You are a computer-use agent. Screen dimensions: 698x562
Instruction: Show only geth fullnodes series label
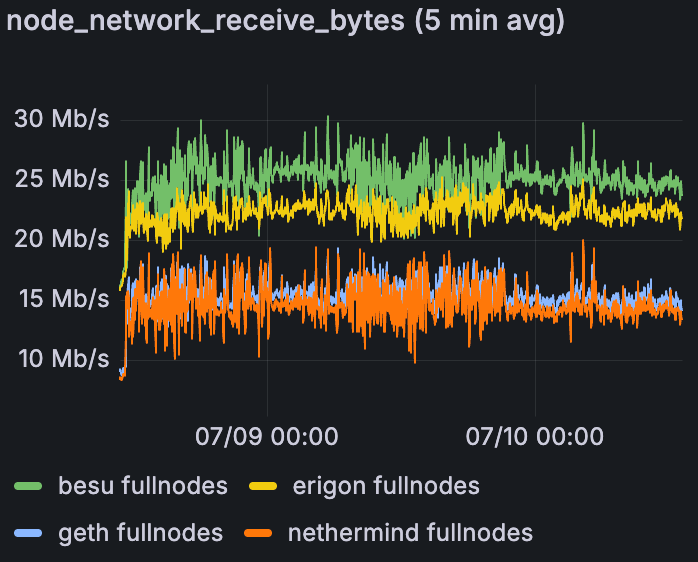point(142,532)
